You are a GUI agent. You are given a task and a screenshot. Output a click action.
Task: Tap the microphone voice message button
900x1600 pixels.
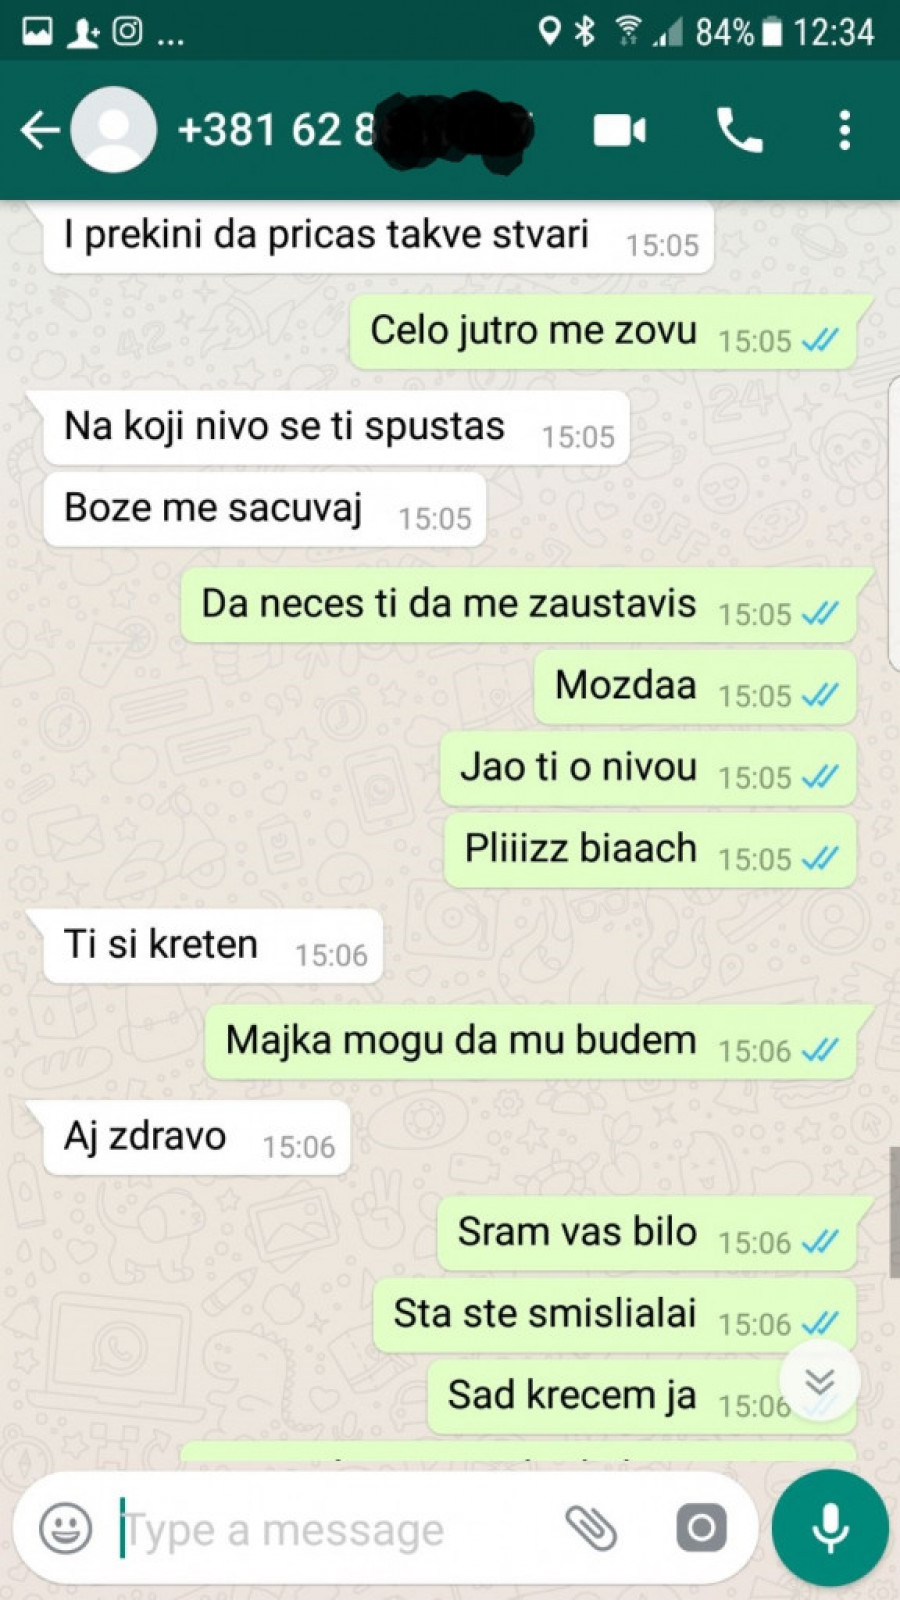point(830,1528)
